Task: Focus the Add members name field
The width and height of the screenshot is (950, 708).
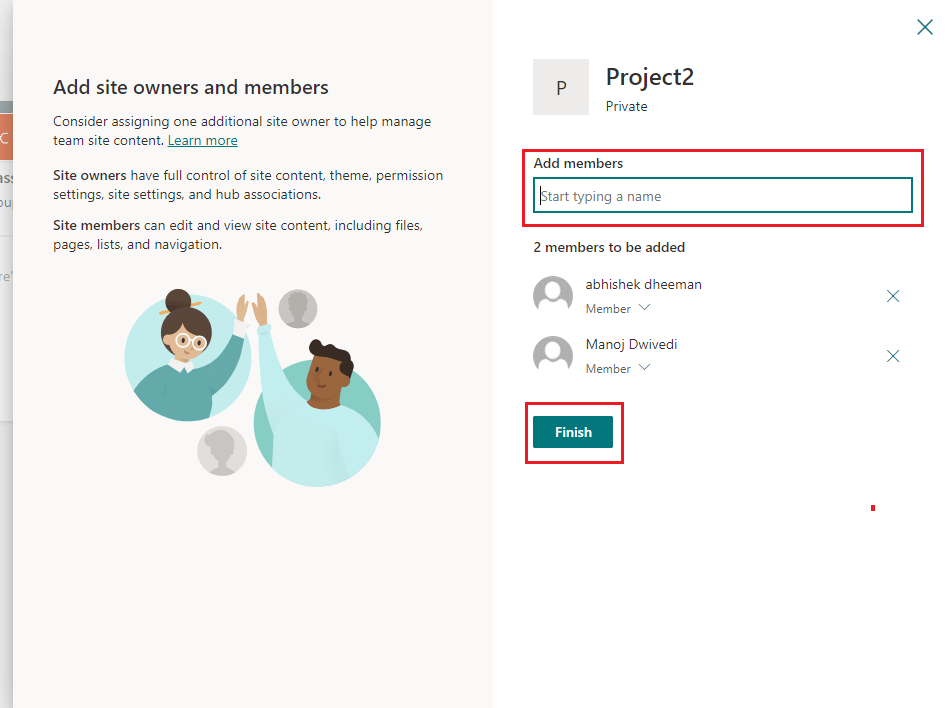Action: click(x=722, y=196)
